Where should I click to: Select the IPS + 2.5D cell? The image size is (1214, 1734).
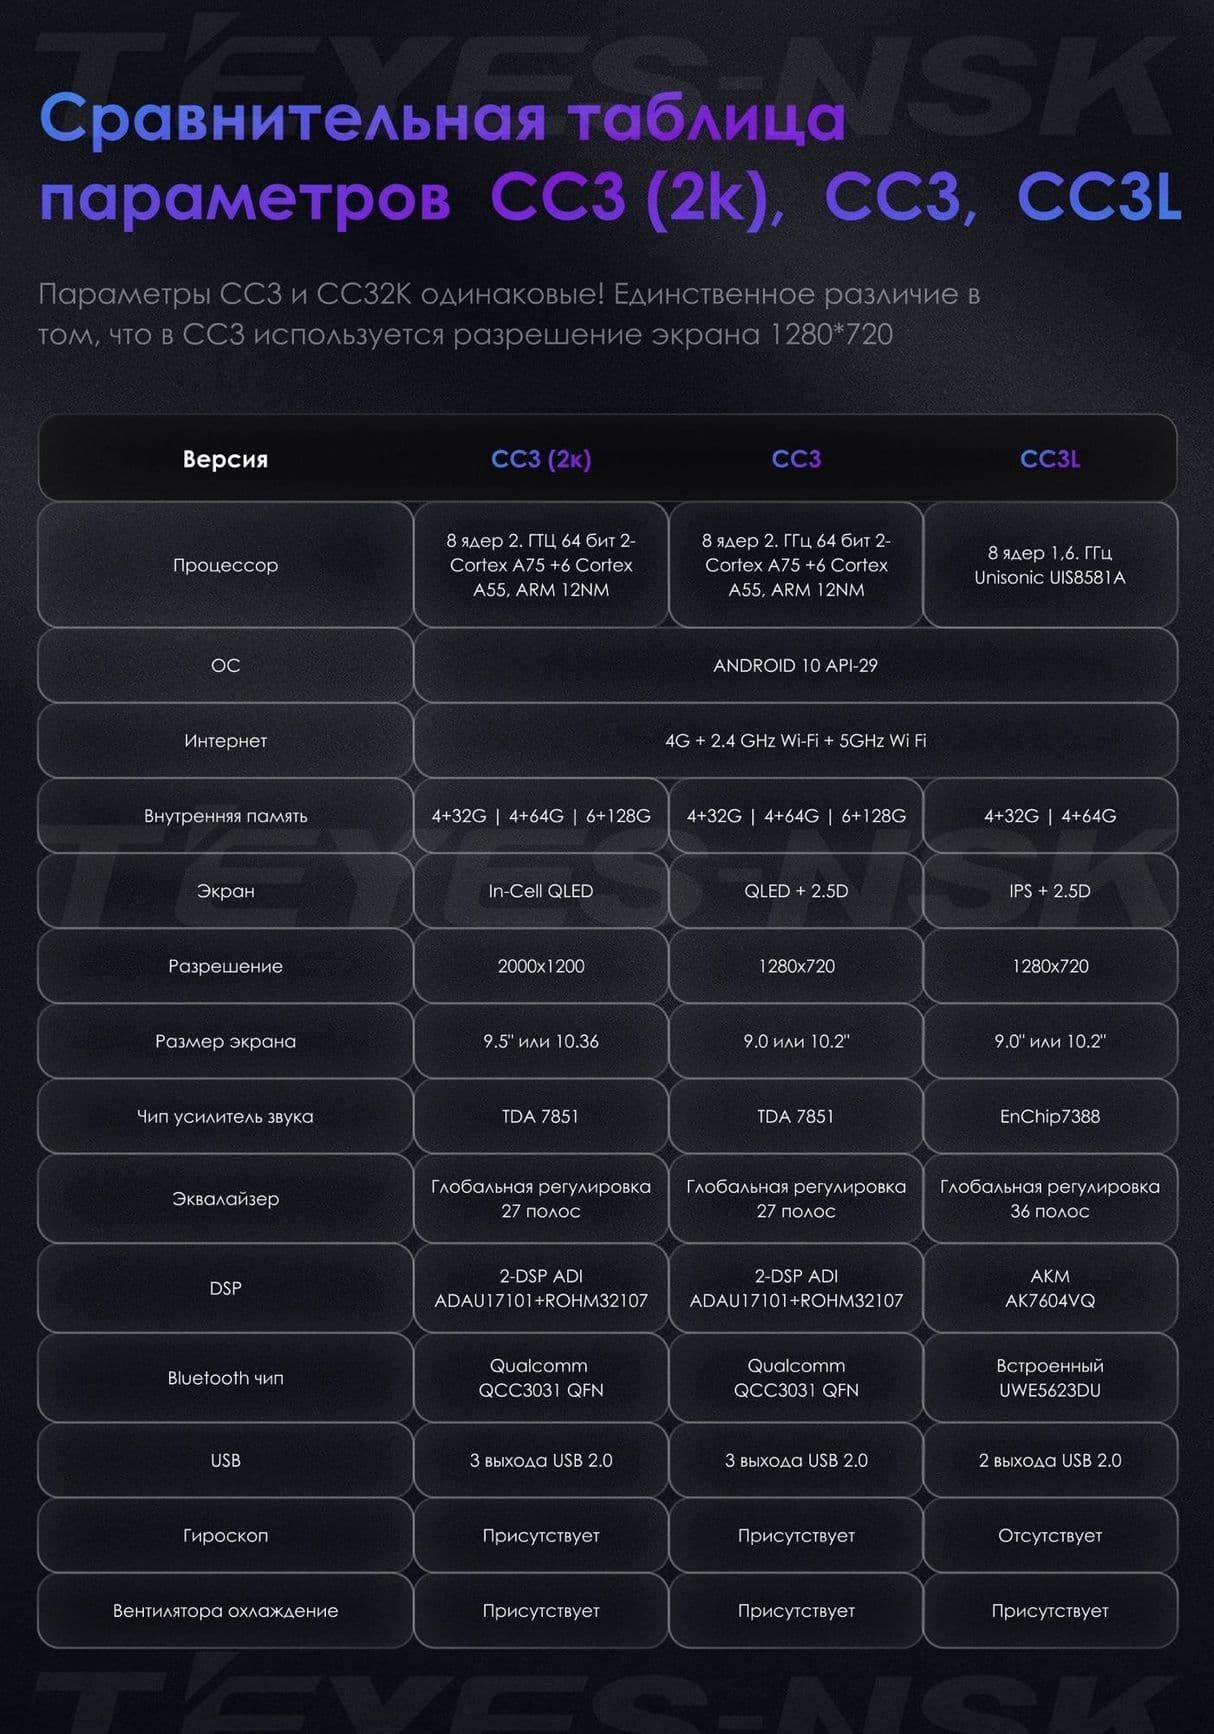point(1050,890)
